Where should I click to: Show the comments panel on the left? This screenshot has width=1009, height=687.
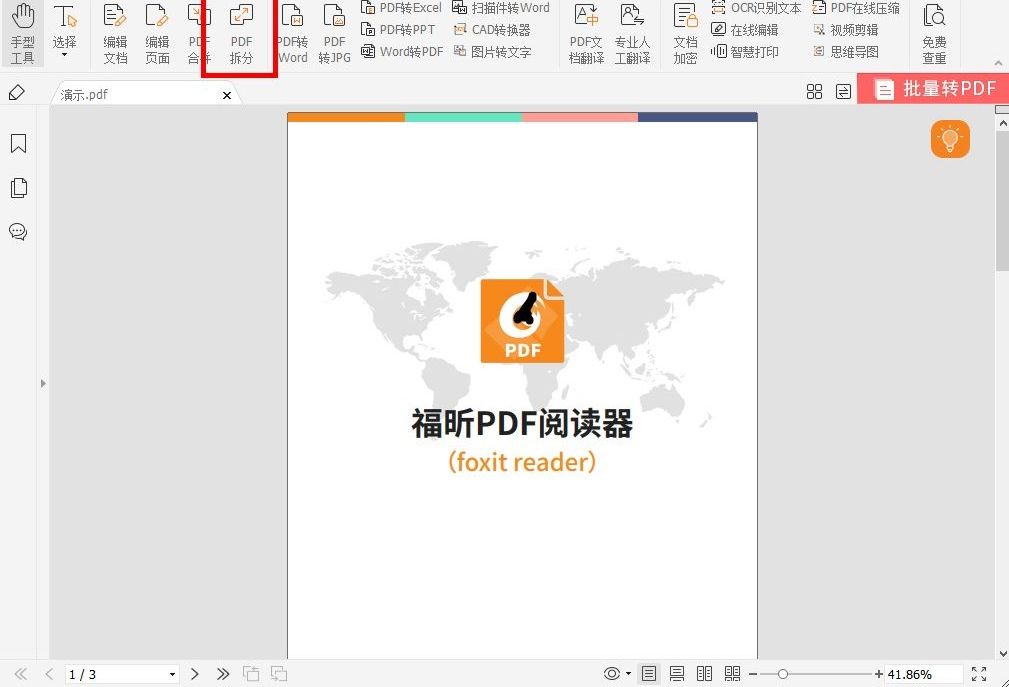coord(18,232)
